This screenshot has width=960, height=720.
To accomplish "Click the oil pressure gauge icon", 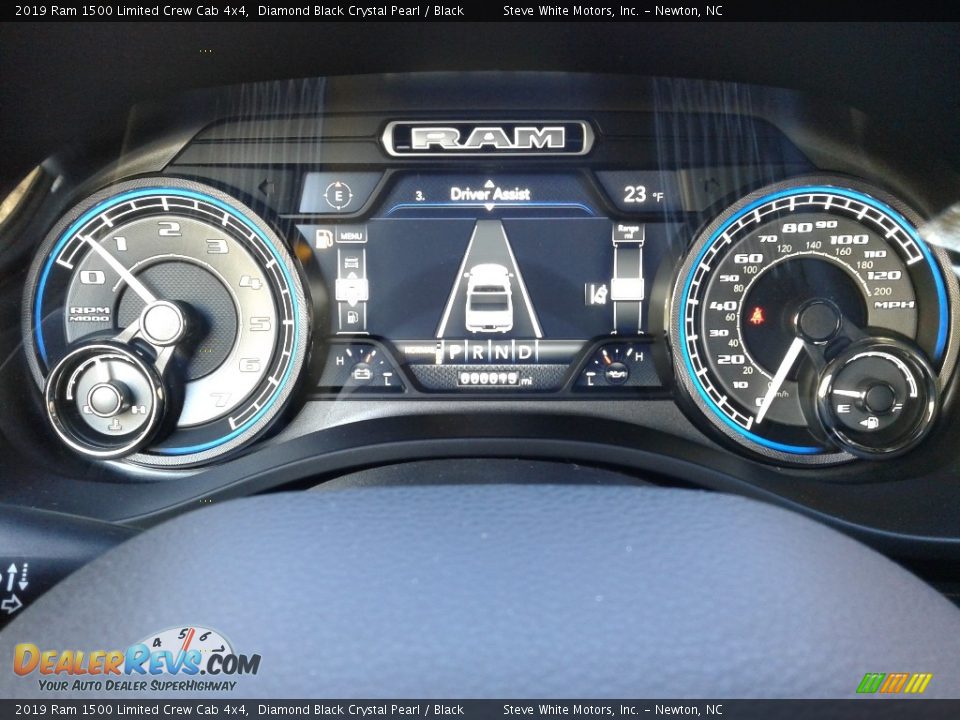I will click(615, 373).
